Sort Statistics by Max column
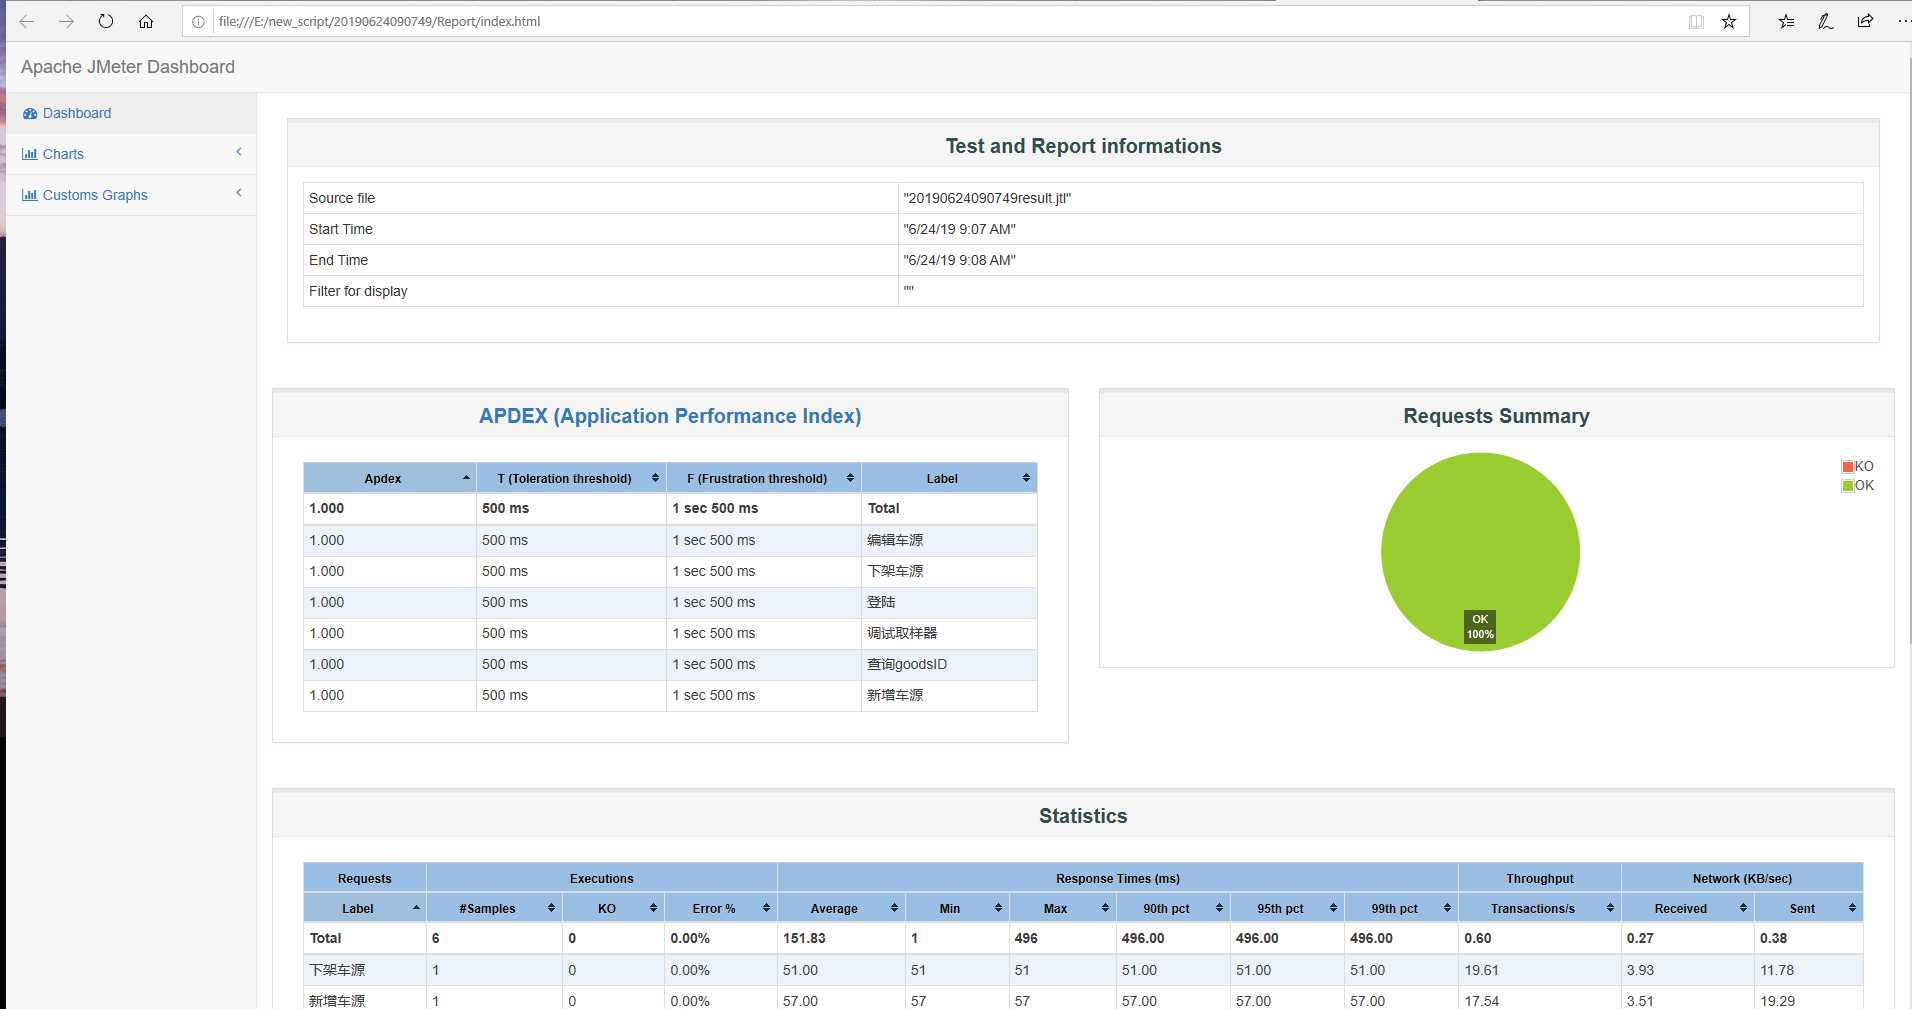 click(x=1062, y=908)
